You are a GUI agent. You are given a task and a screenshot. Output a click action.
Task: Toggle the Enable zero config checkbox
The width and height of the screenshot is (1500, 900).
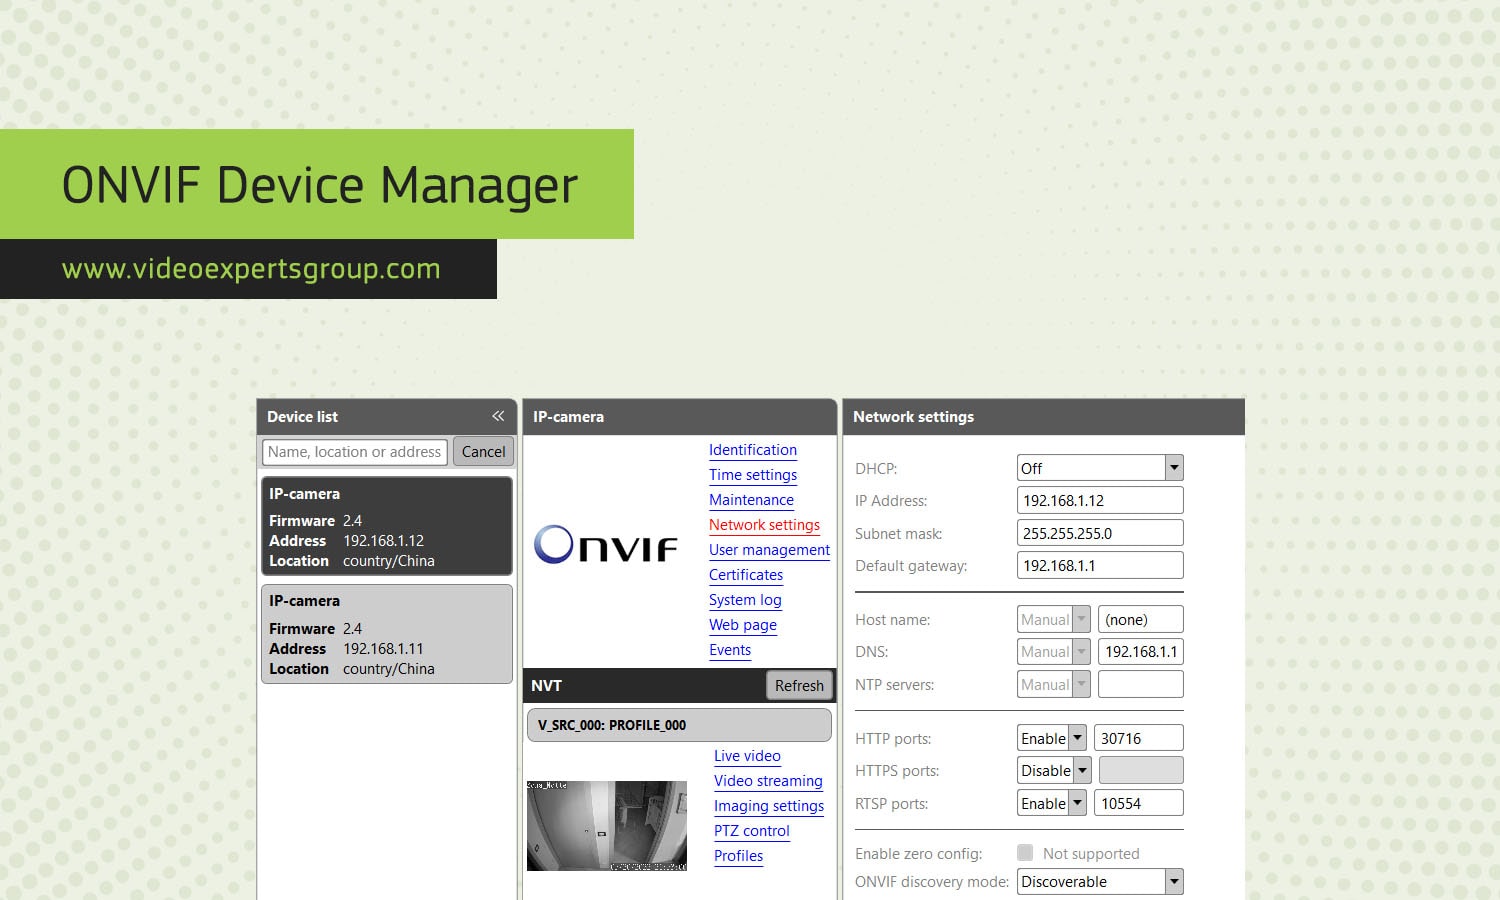coord(1025,853)
